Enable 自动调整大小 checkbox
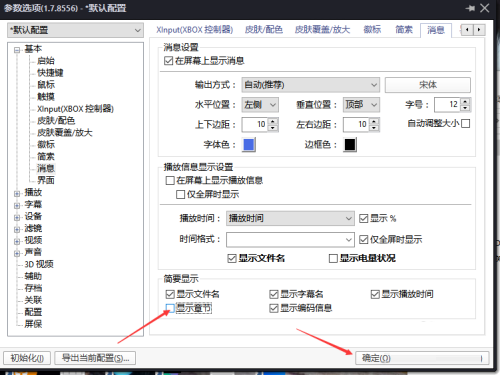Viewport: 500px width, 375px height. click(466, 124)
